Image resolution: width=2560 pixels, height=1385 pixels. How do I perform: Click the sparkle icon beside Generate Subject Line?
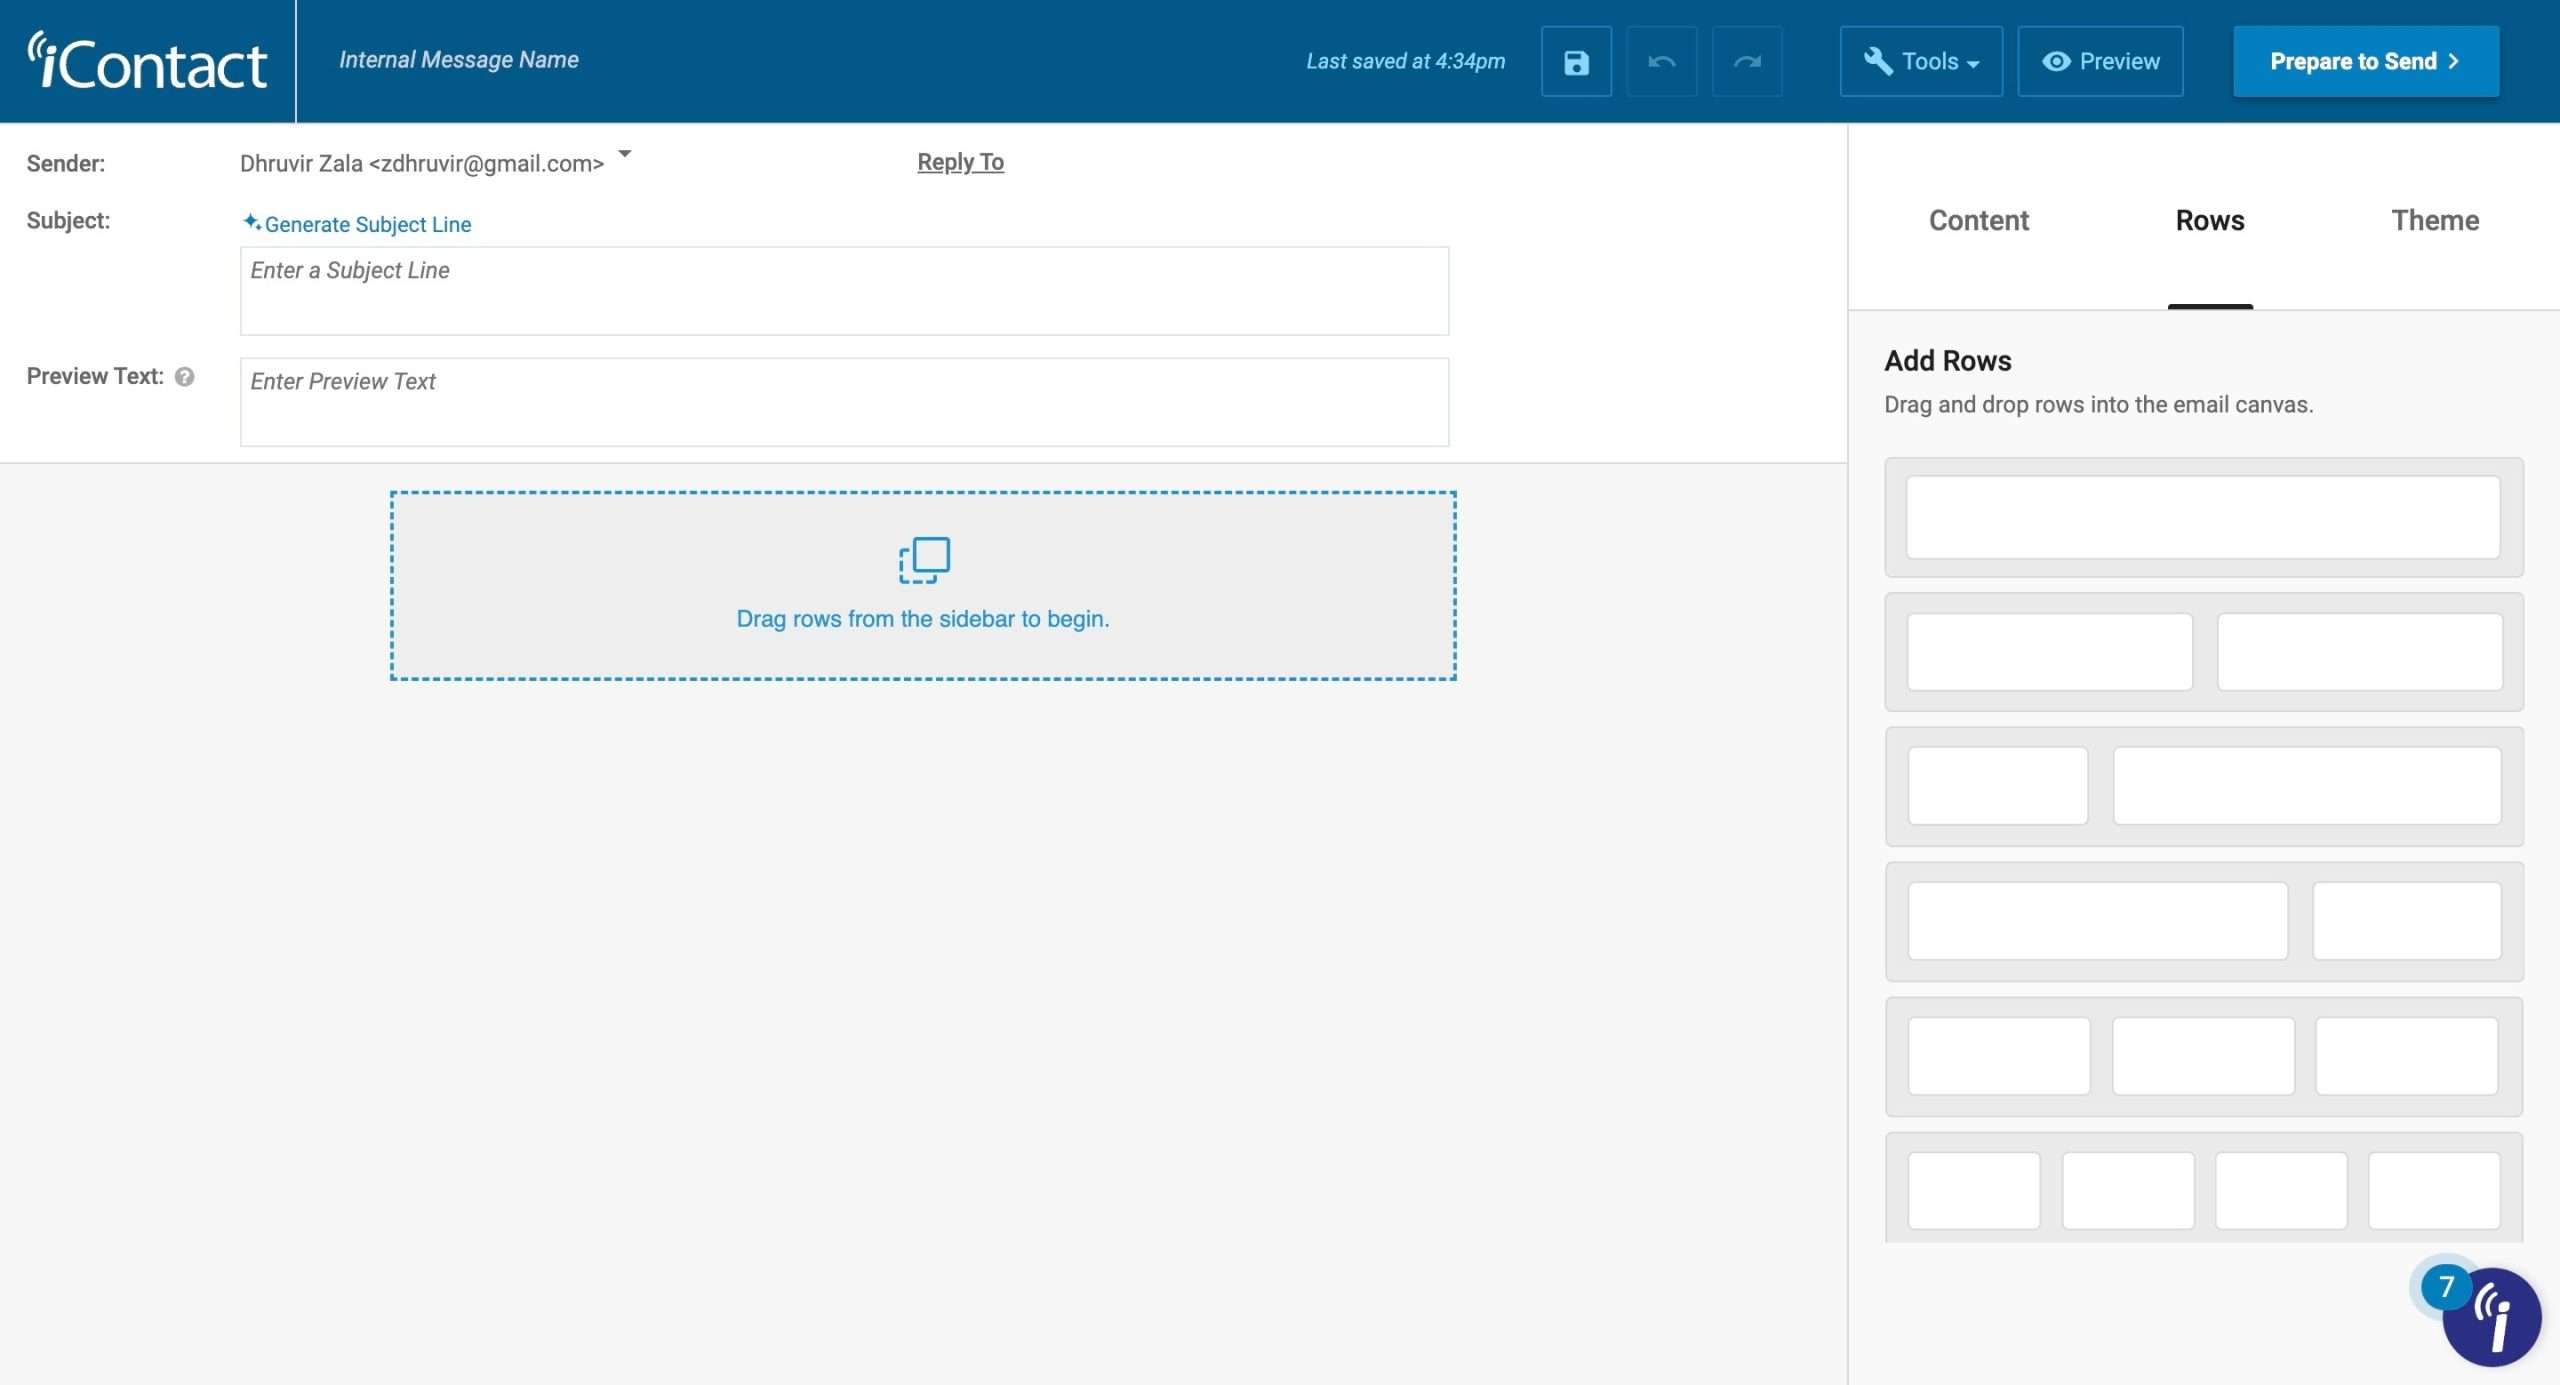click(x=252, y=222)
